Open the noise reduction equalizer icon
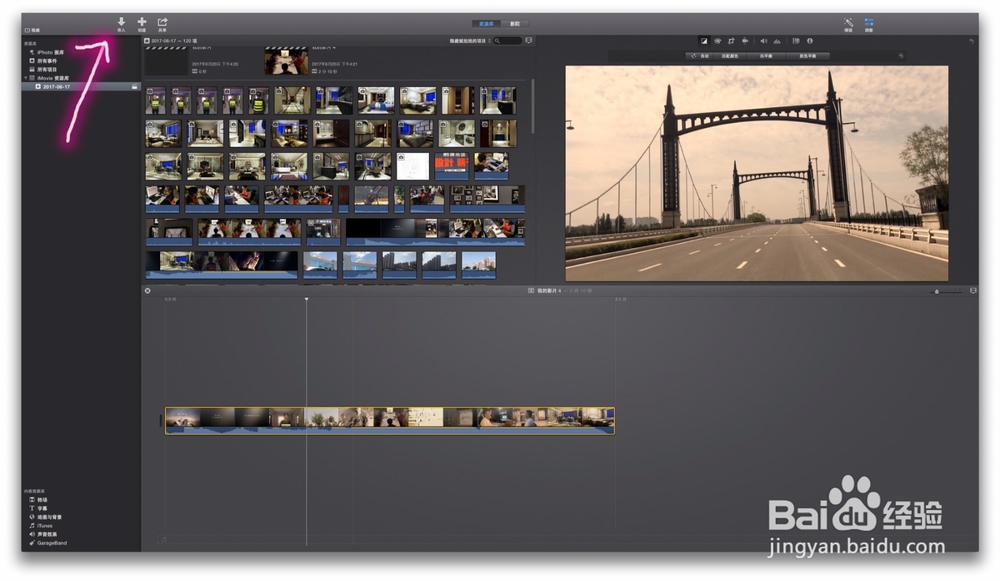The height and width of the screenshot is (581, 1000). point(777,41)
